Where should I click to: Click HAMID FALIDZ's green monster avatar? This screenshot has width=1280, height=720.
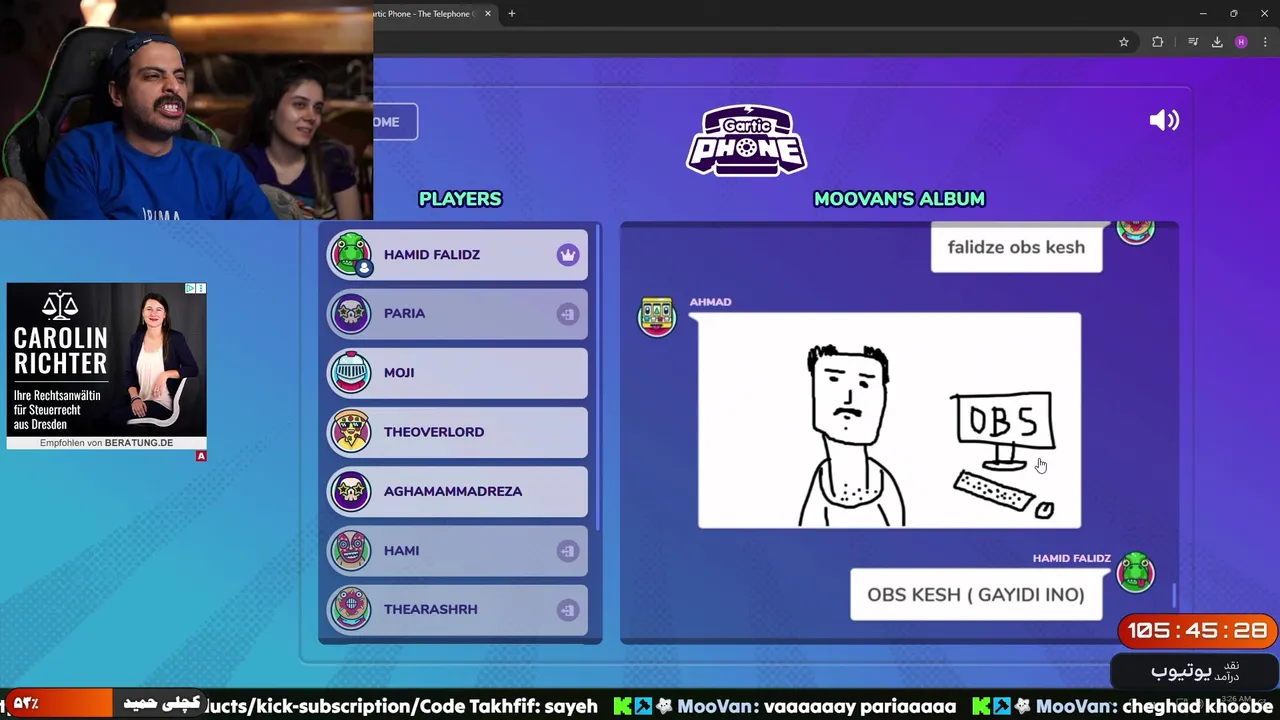click(x=351, y=254)
